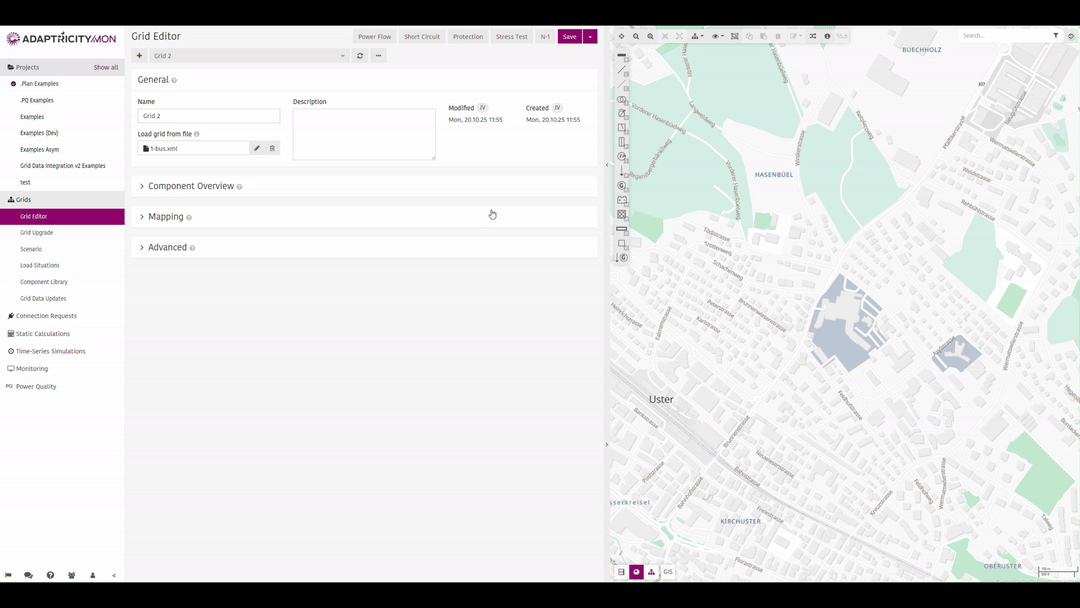Open the Grid 2 selector dropdown
This screenshot has height=608, width=1080.
click(x=248, y=56)
